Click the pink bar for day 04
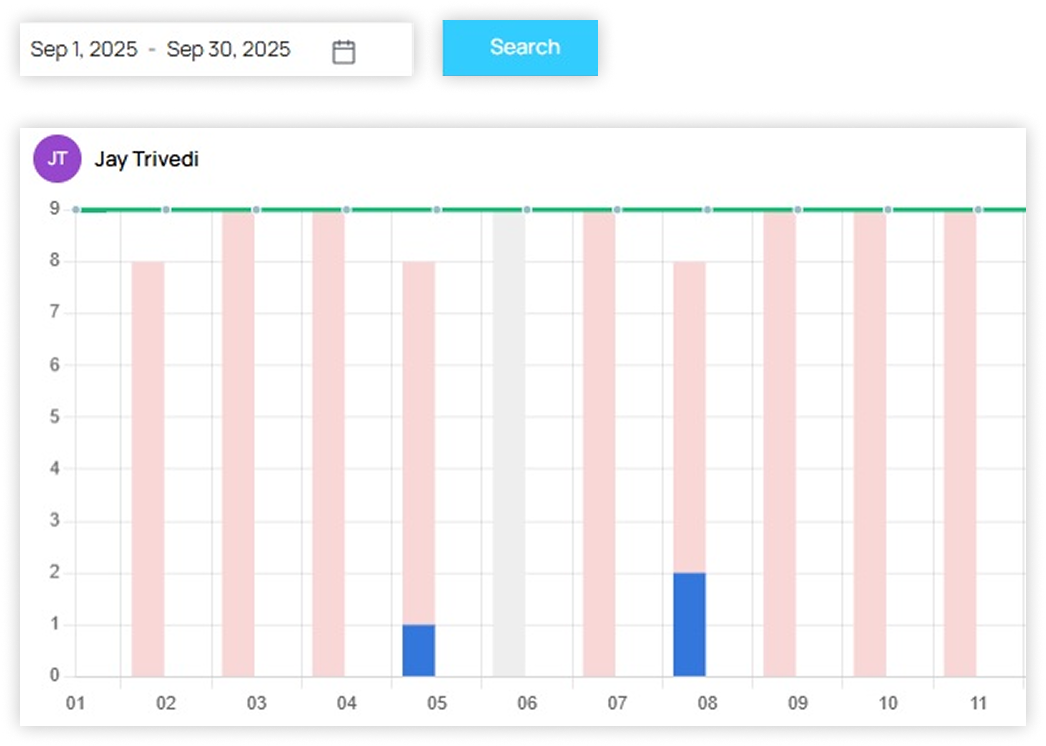The height and width of the screenshot is (746, 1046). pyautogui.click(x=328, y=444)
